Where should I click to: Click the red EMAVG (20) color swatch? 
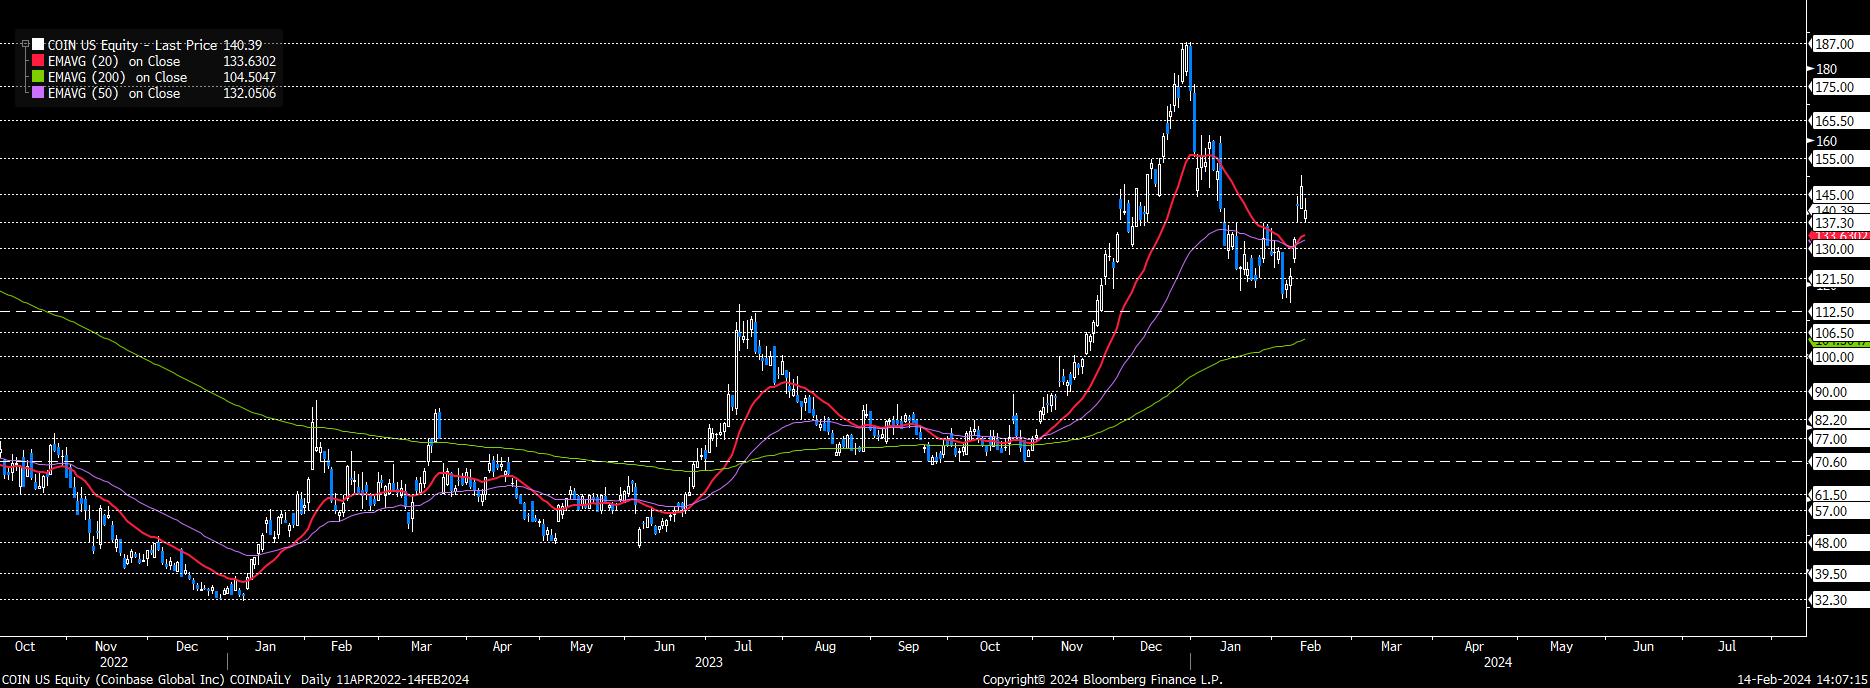coord(38,61)
